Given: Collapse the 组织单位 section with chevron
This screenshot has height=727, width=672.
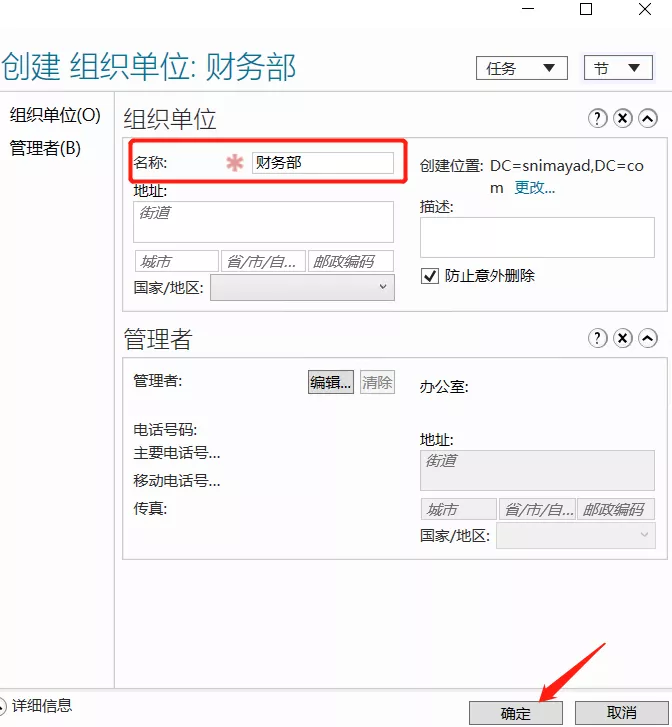Looking at the screenshot, I should click(x=648, y=119).
